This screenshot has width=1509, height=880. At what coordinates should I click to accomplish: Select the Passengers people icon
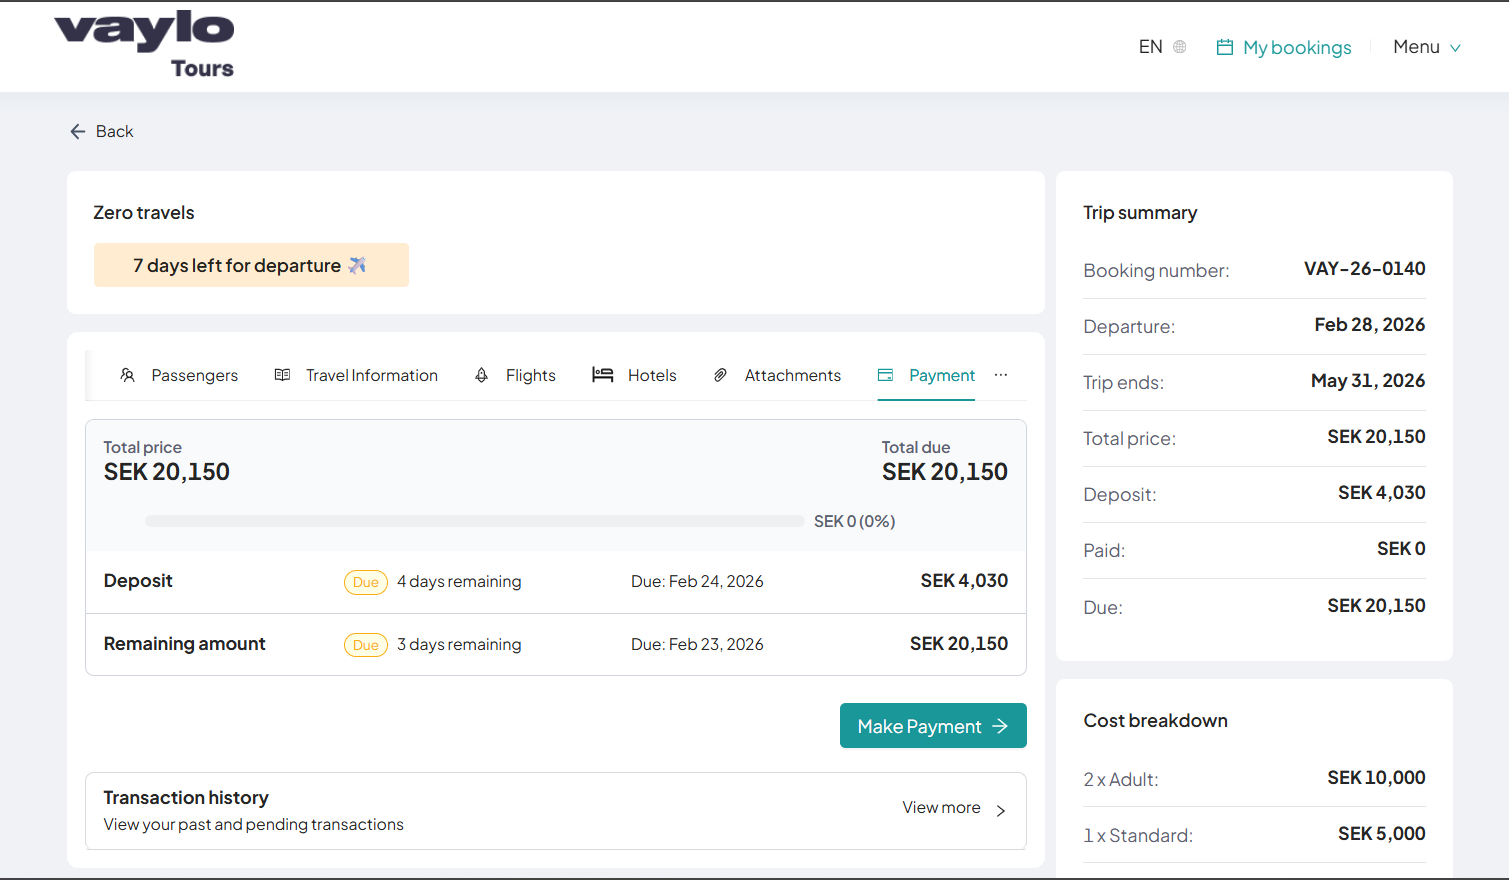pyautogui.click(x=127, y=374)
